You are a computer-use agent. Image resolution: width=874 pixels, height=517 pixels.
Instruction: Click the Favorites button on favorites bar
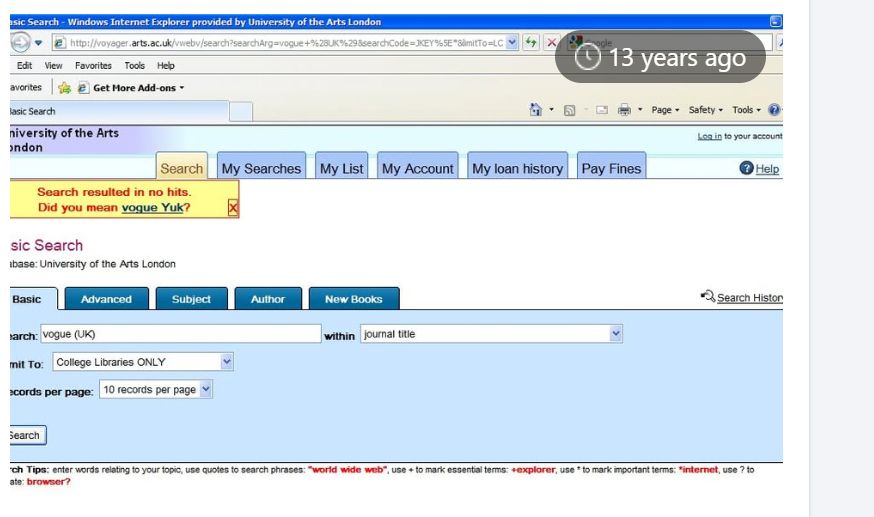26,87
